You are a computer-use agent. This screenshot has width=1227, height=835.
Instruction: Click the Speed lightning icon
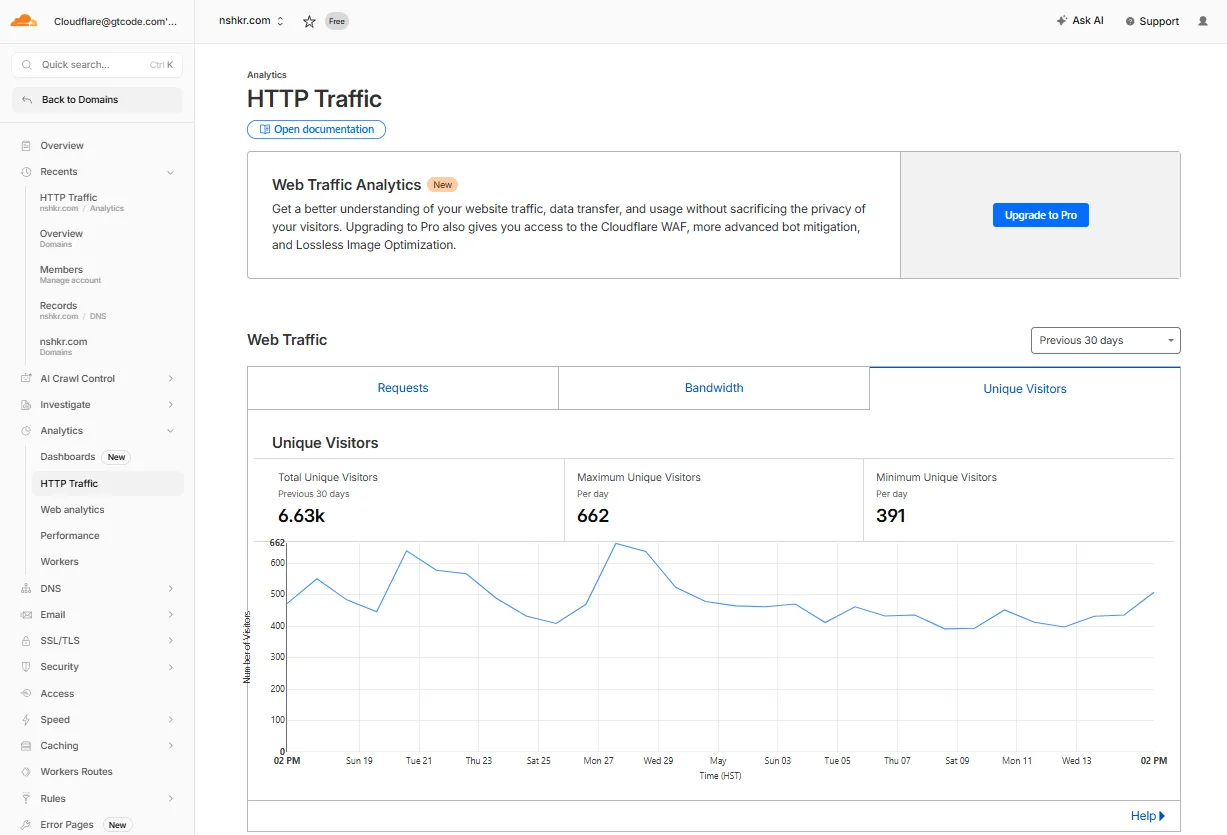coord(26,720)
